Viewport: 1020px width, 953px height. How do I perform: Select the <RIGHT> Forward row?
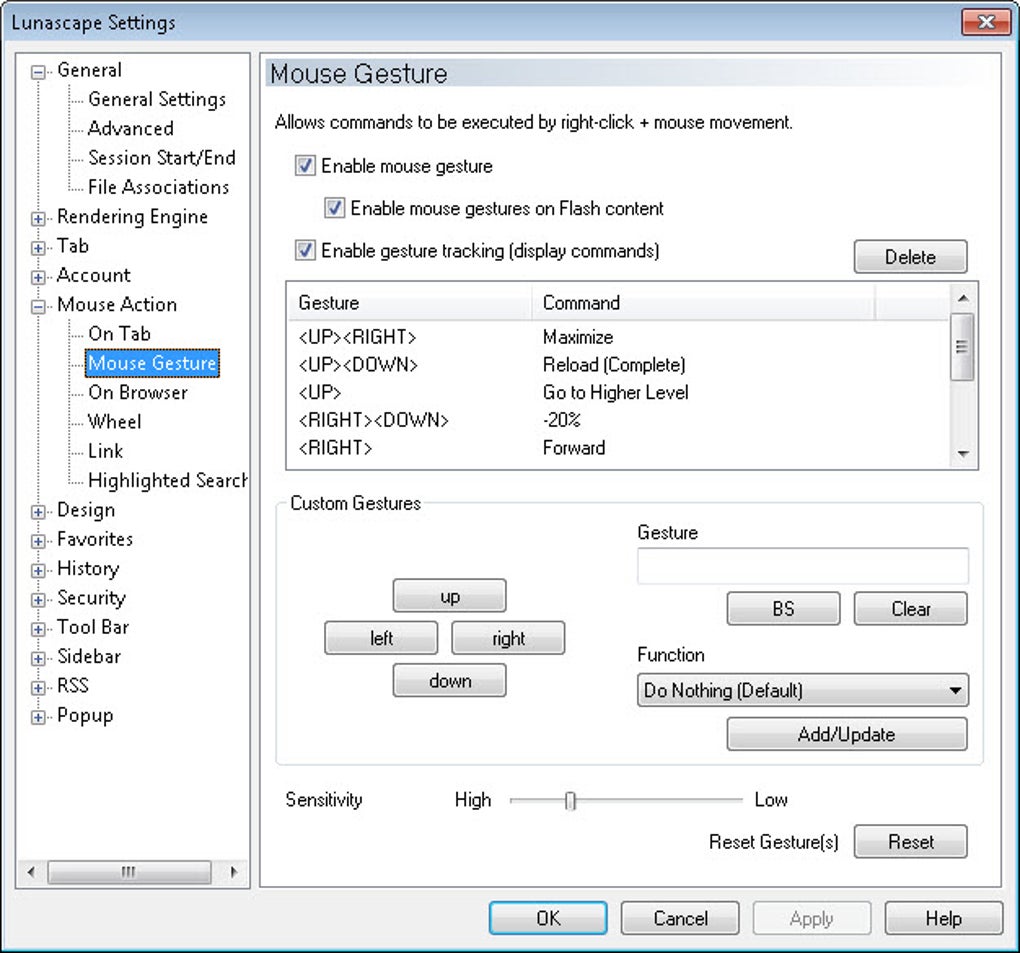click(618, 448)
